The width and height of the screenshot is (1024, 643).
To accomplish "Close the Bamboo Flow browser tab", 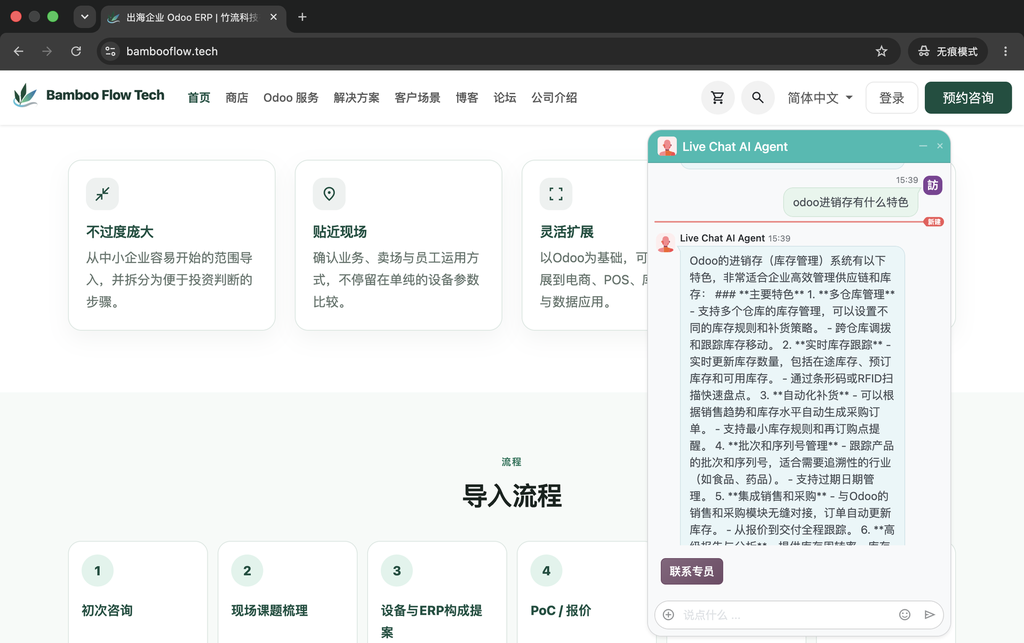I will [274, 17].
